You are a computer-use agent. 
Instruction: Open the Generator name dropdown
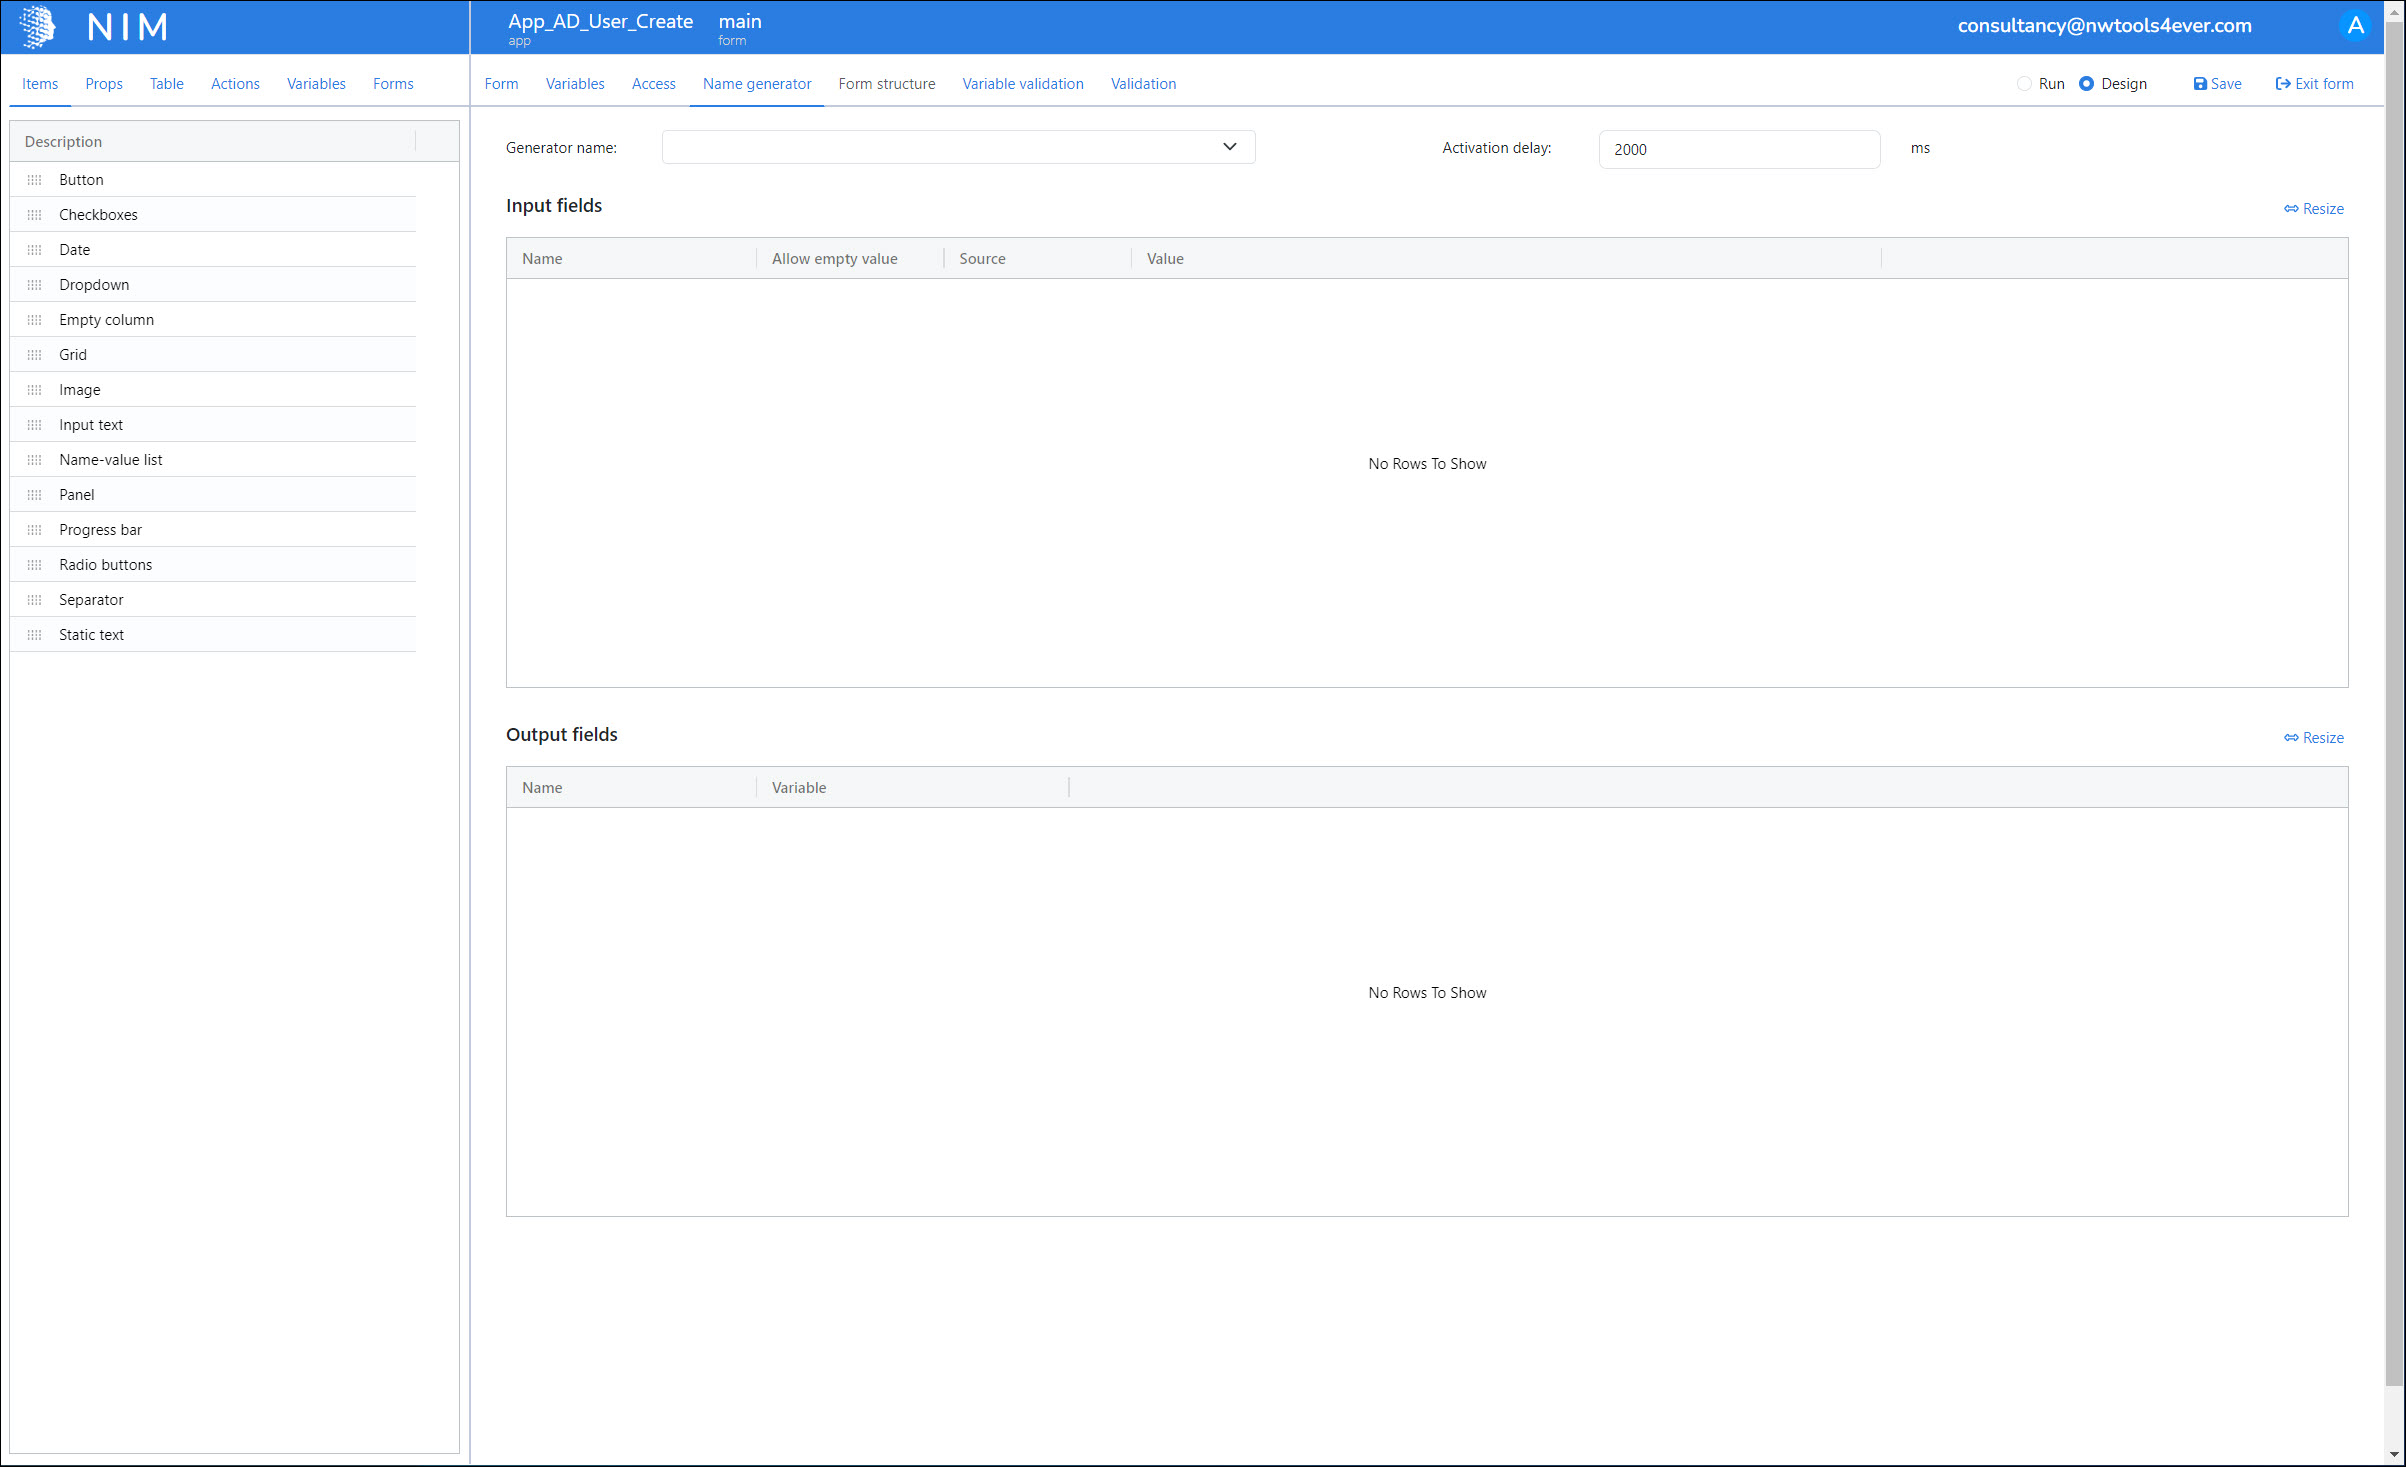(940, 147)
